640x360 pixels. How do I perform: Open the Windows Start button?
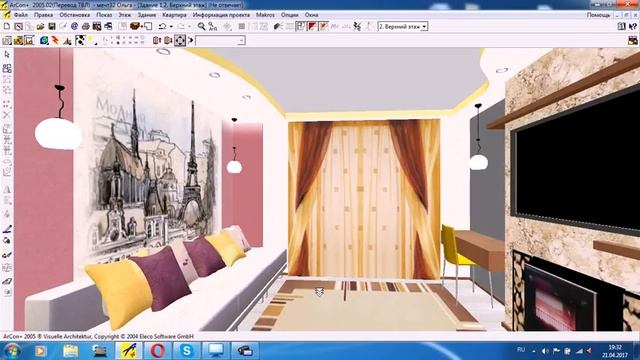point(12,351)
